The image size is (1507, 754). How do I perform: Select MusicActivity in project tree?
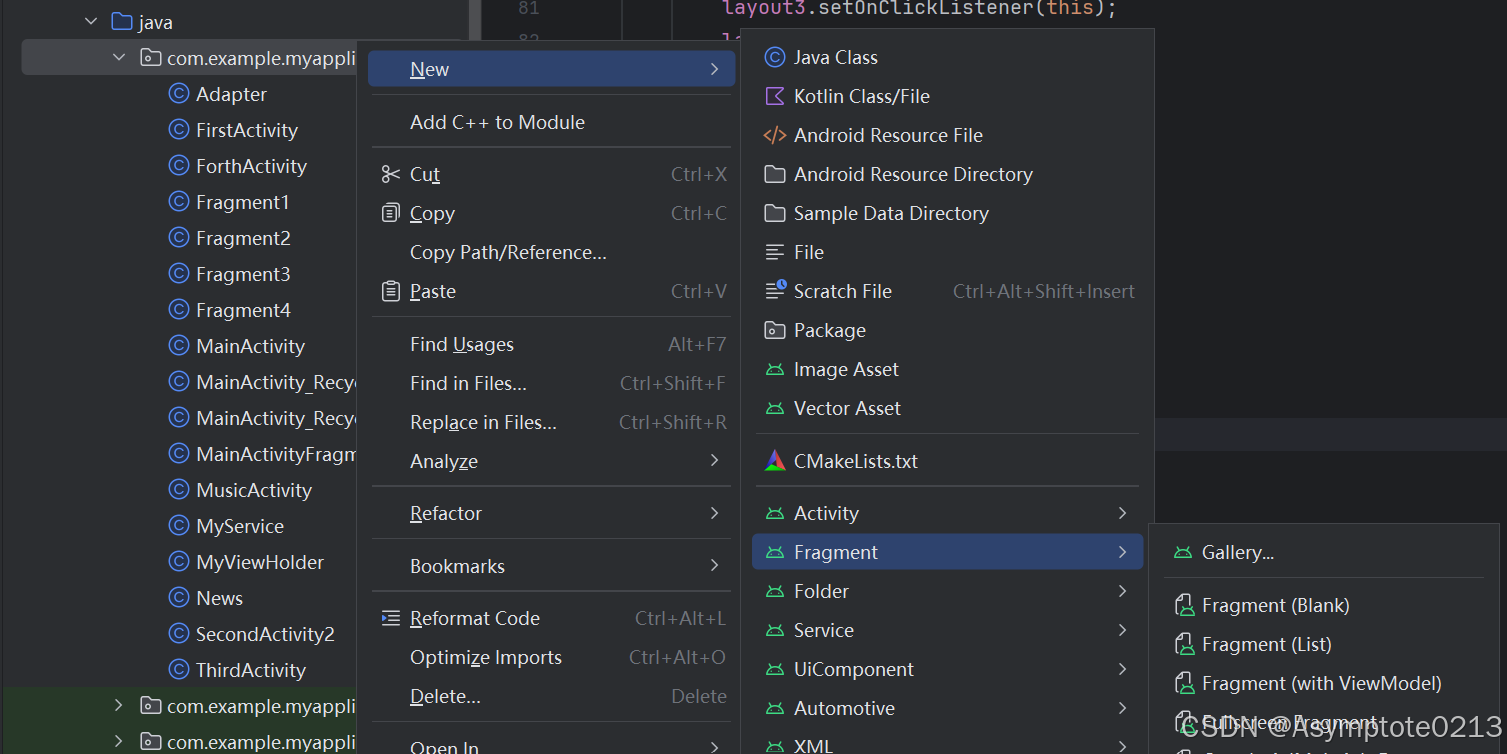click(x=254, y=490)
